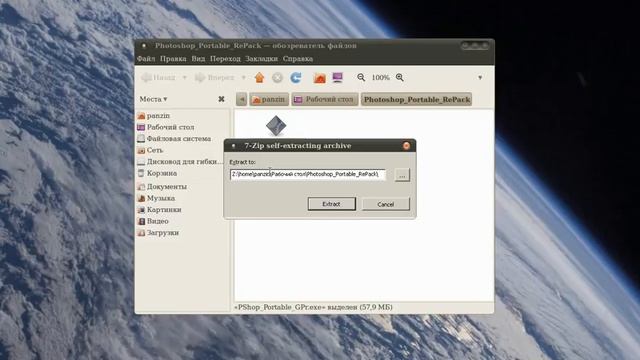Zoom out with the minus magnifier
640x360 pixels.
tap(361, 78)
